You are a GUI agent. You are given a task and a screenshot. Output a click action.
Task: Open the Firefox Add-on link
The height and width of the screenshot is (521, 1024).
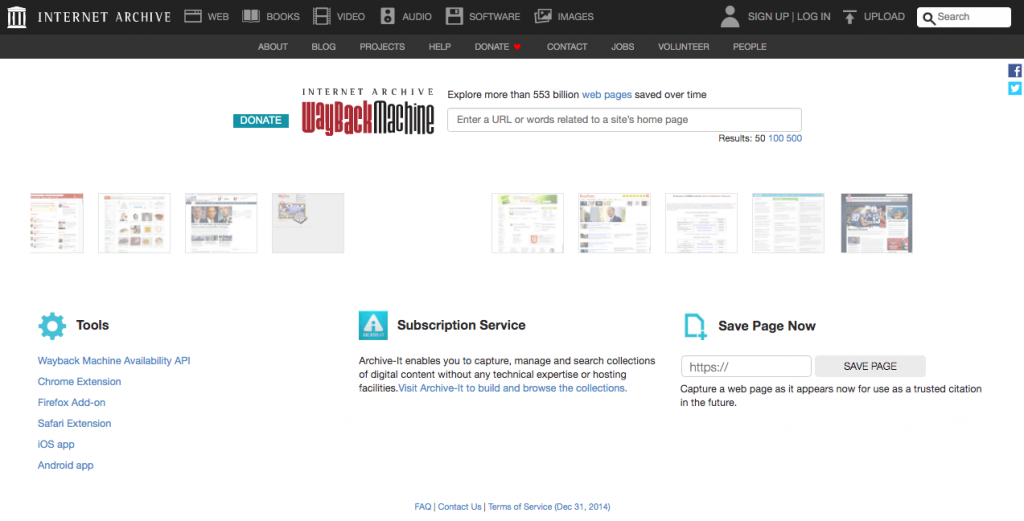(71, 402)
